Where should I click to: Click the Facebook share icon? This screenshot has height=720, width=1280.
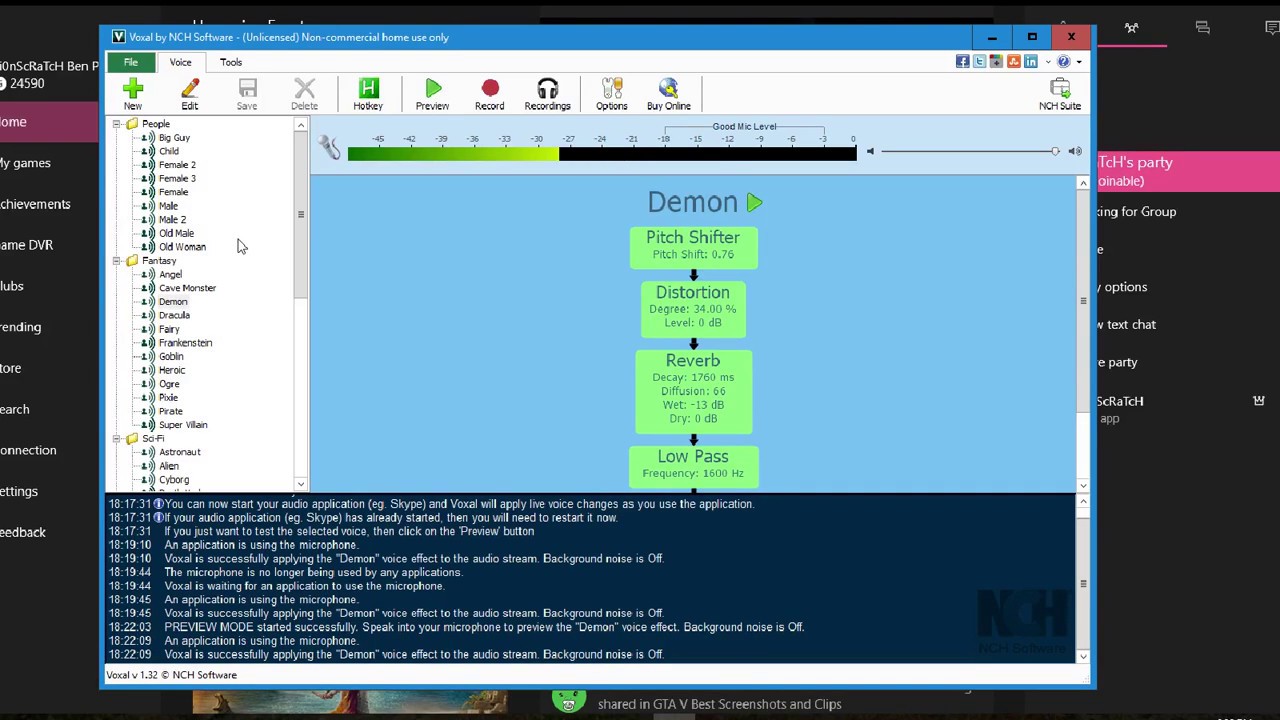click(962, 62)
